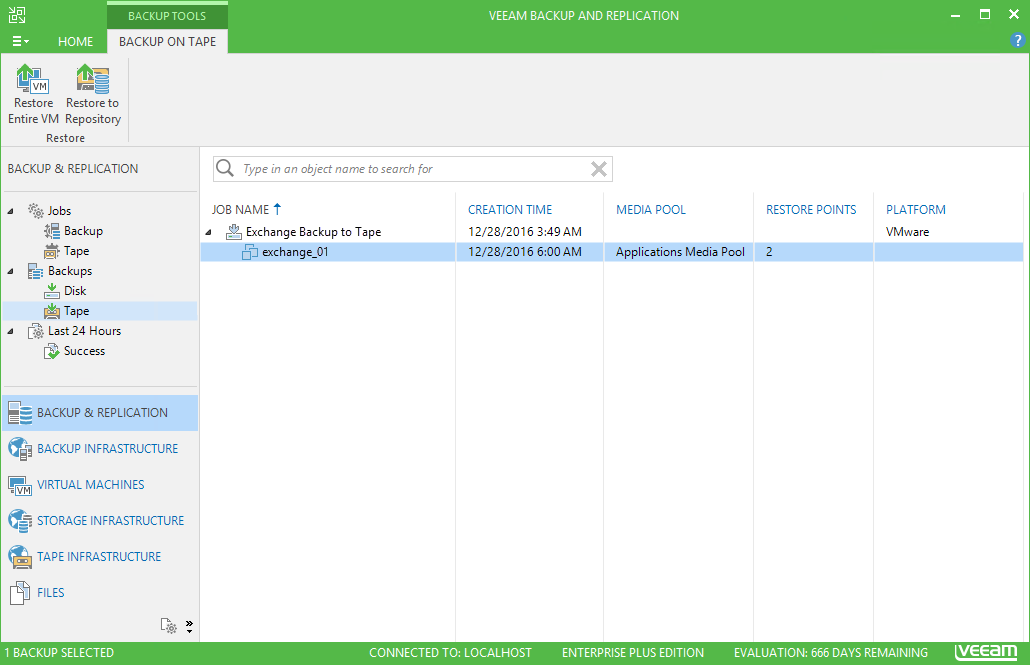Click the Disk backups icon
The image size is (1030, 665).
52,291
